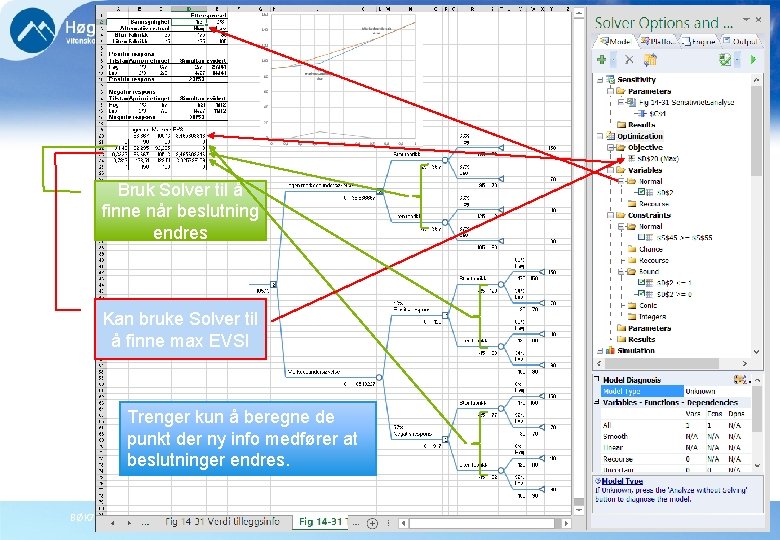
Task: Click the refresh model icon in Solver toolbar
Action: 650,60
